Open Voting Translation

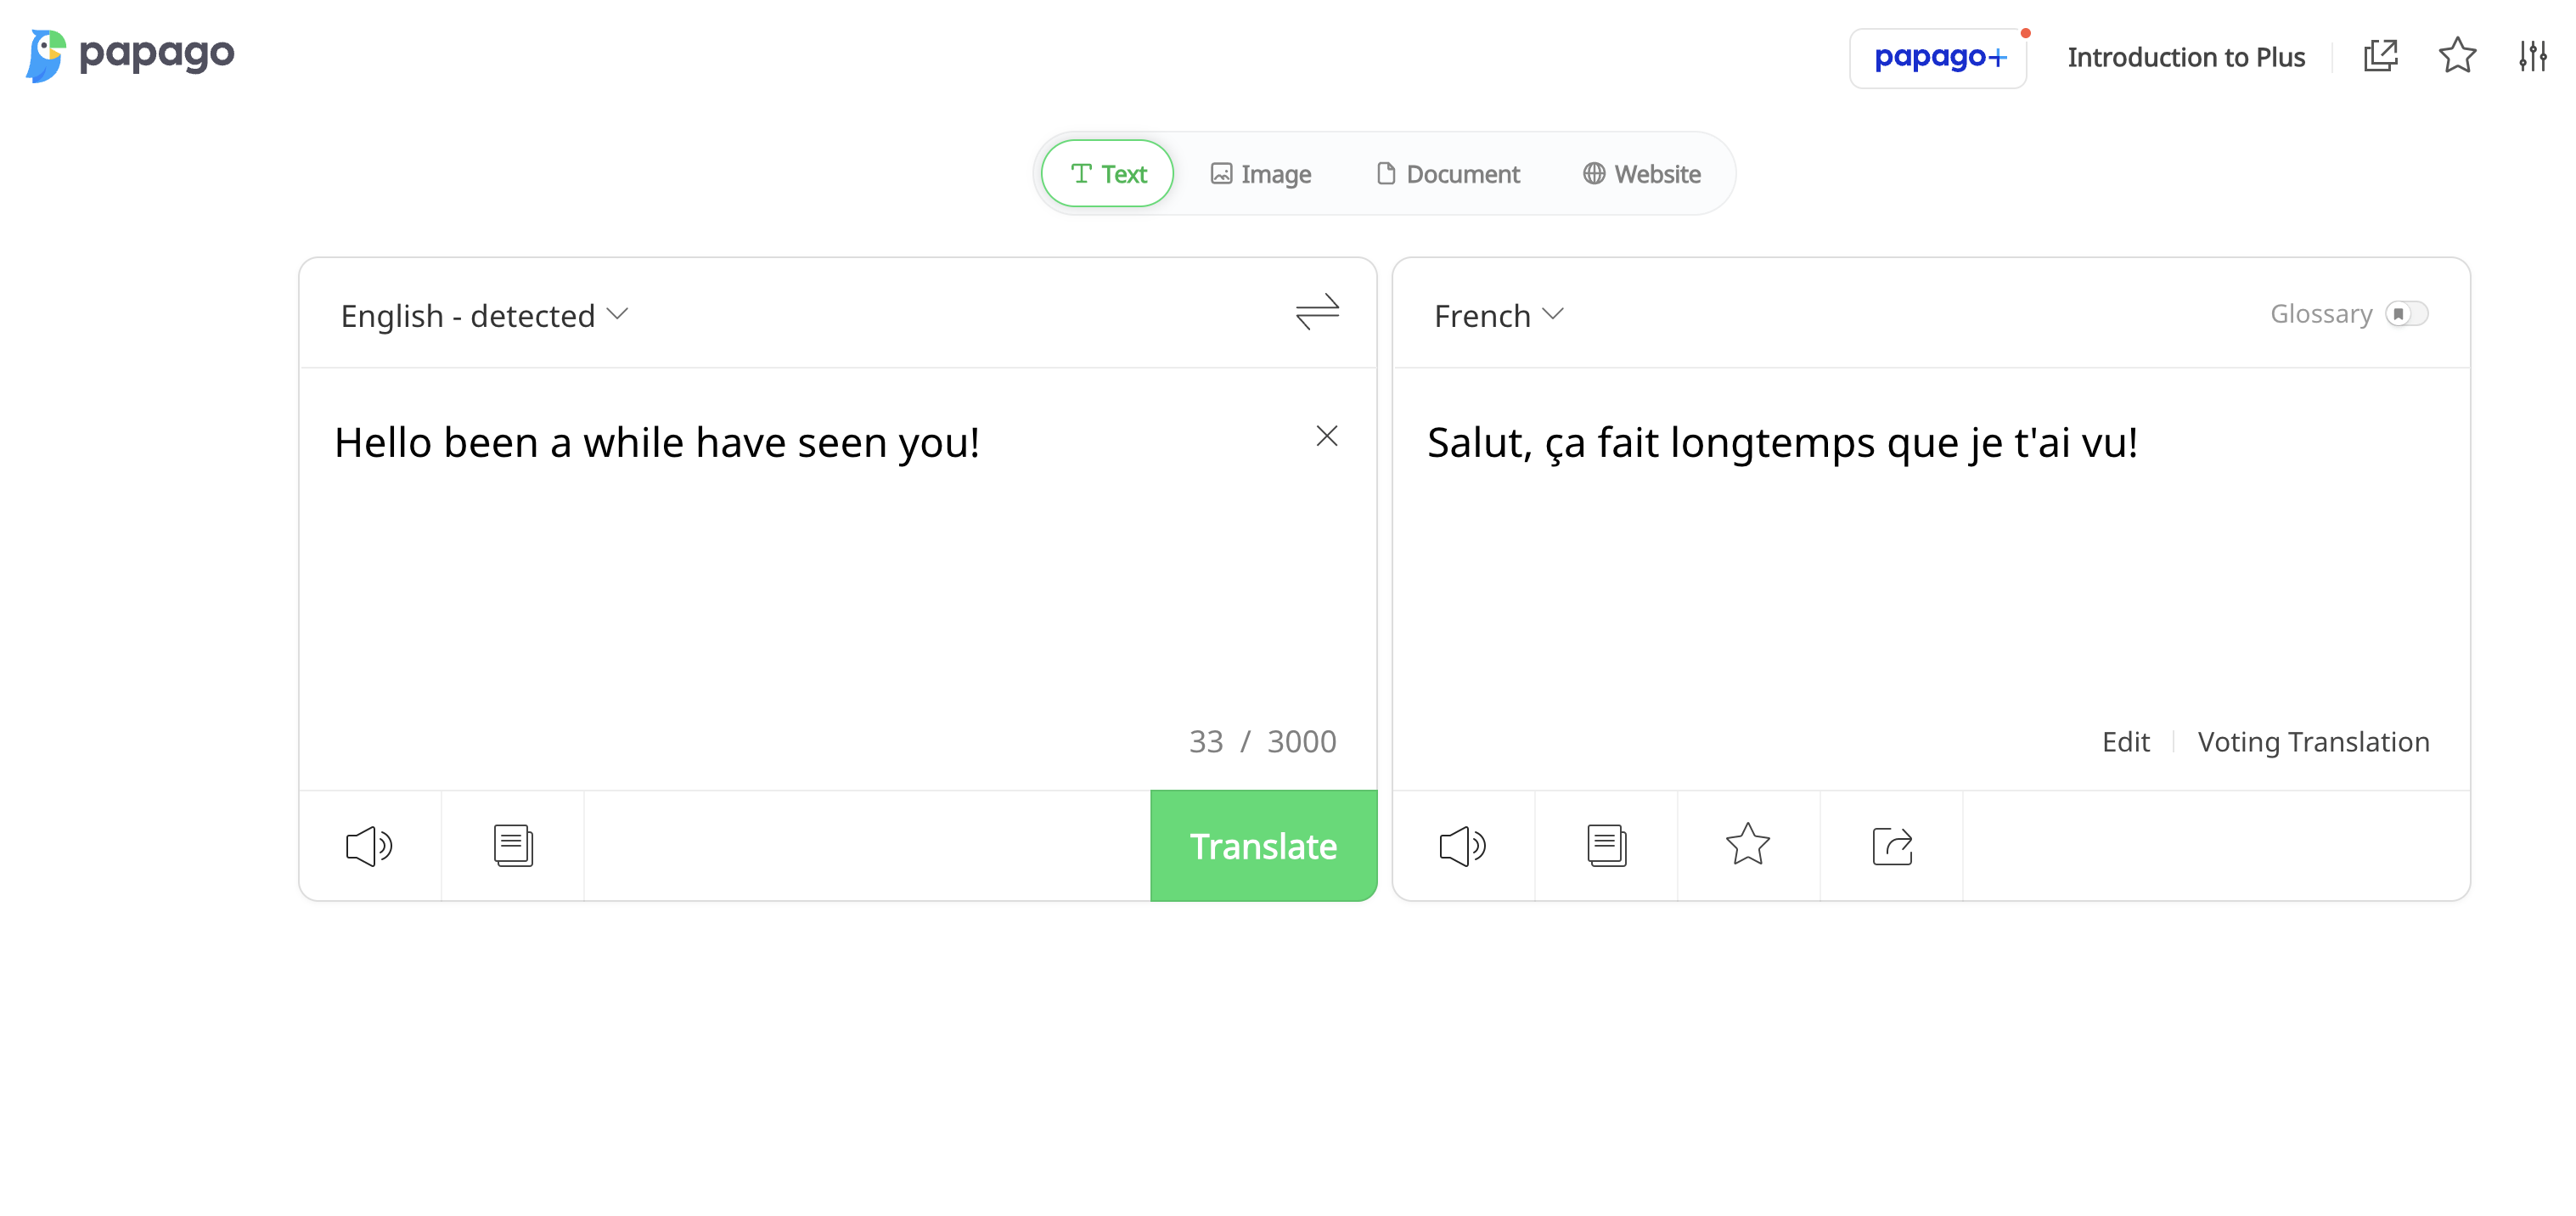2314,741
